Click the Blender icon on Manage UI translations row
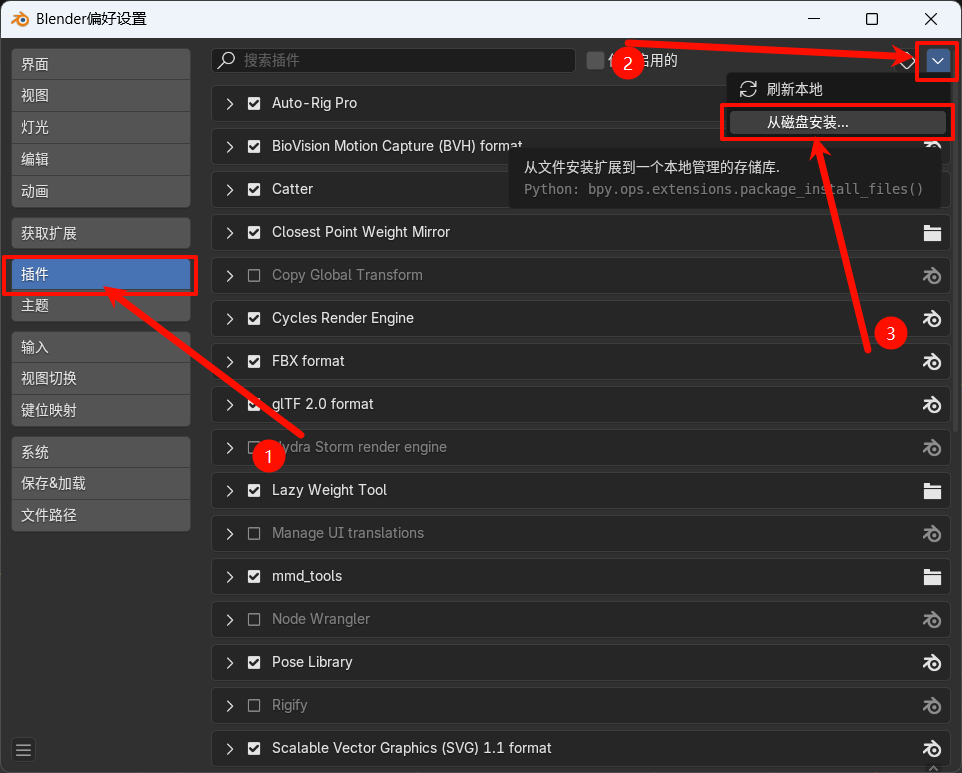962x773 pixels. (932, 533)
